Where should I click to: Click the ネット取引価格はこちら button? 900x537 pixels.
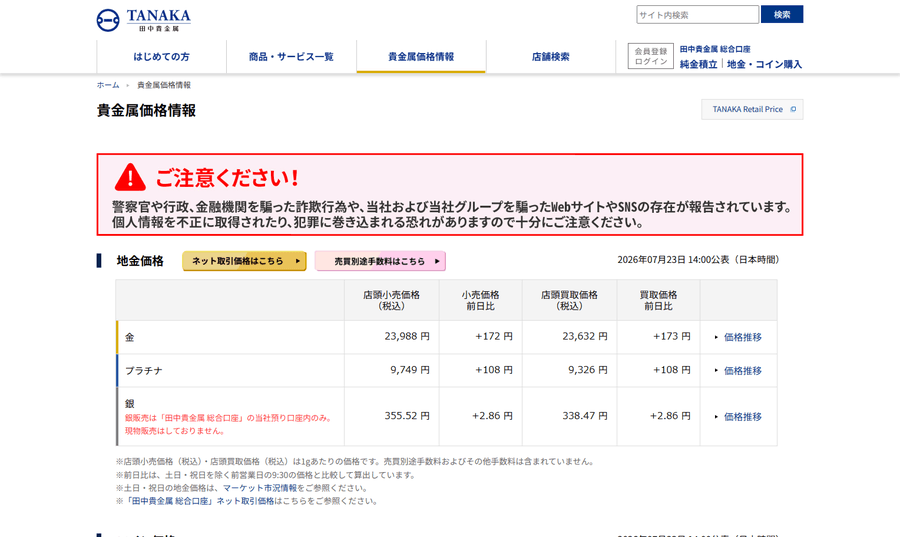[245, 261]
